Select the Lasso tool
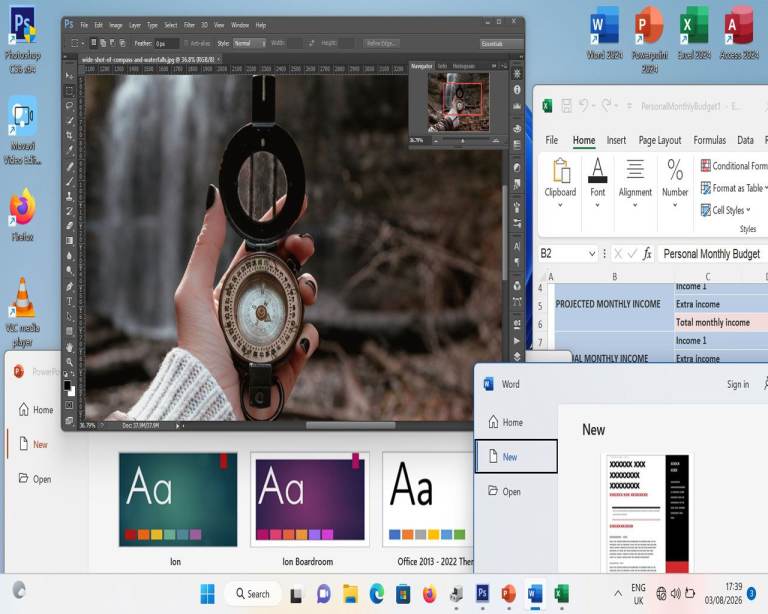The width and height of the screenshot is (768, 614). [x=70, y=106]
